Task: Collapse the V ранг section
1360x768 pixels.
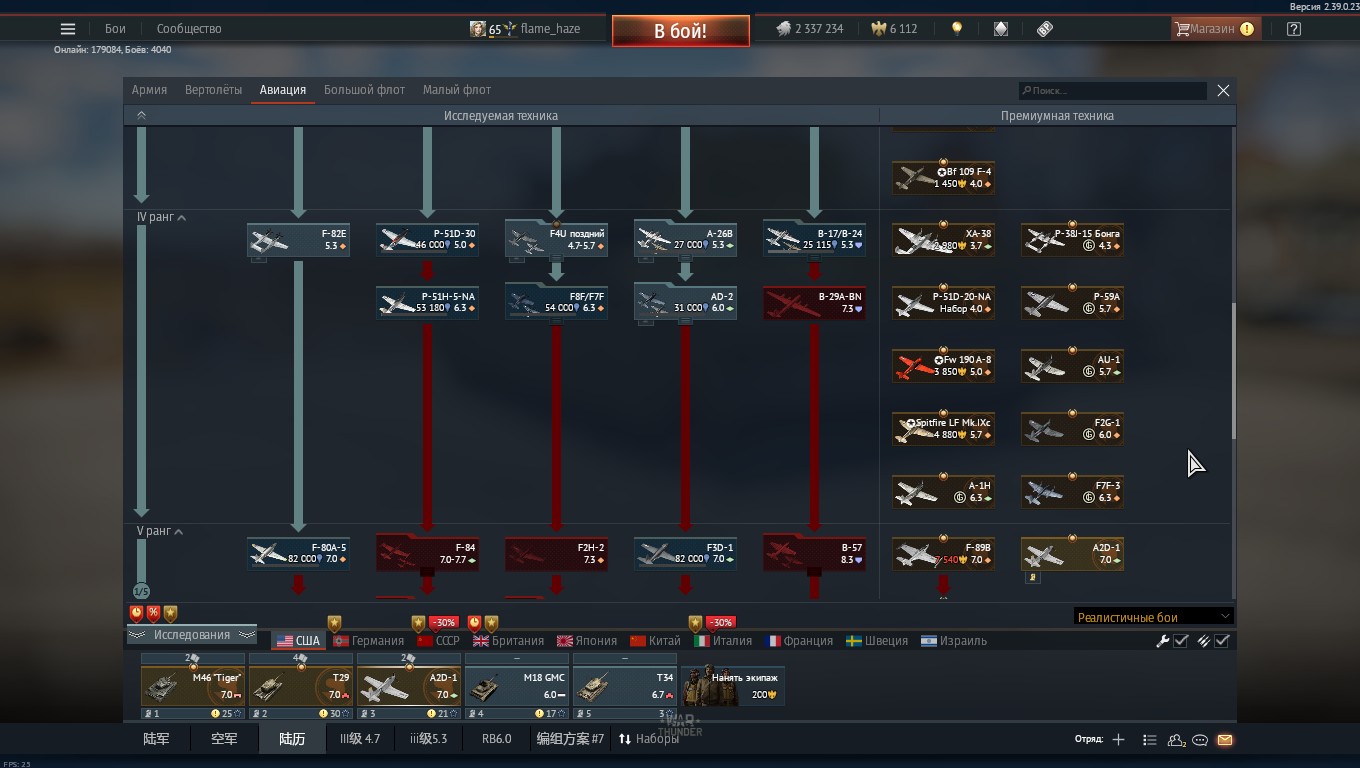Action: tap(160, 531)
